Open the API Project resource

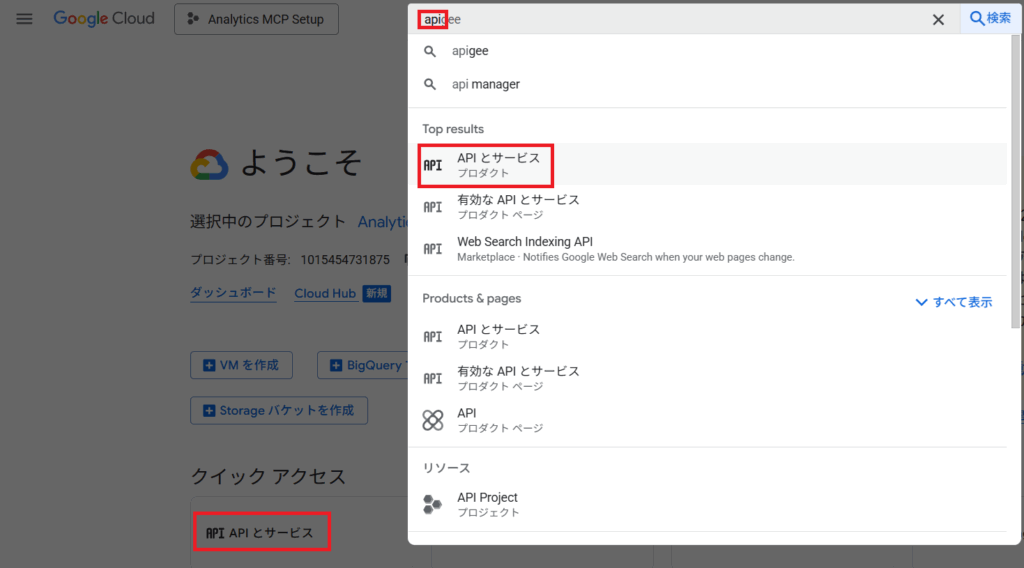(487, 504)
